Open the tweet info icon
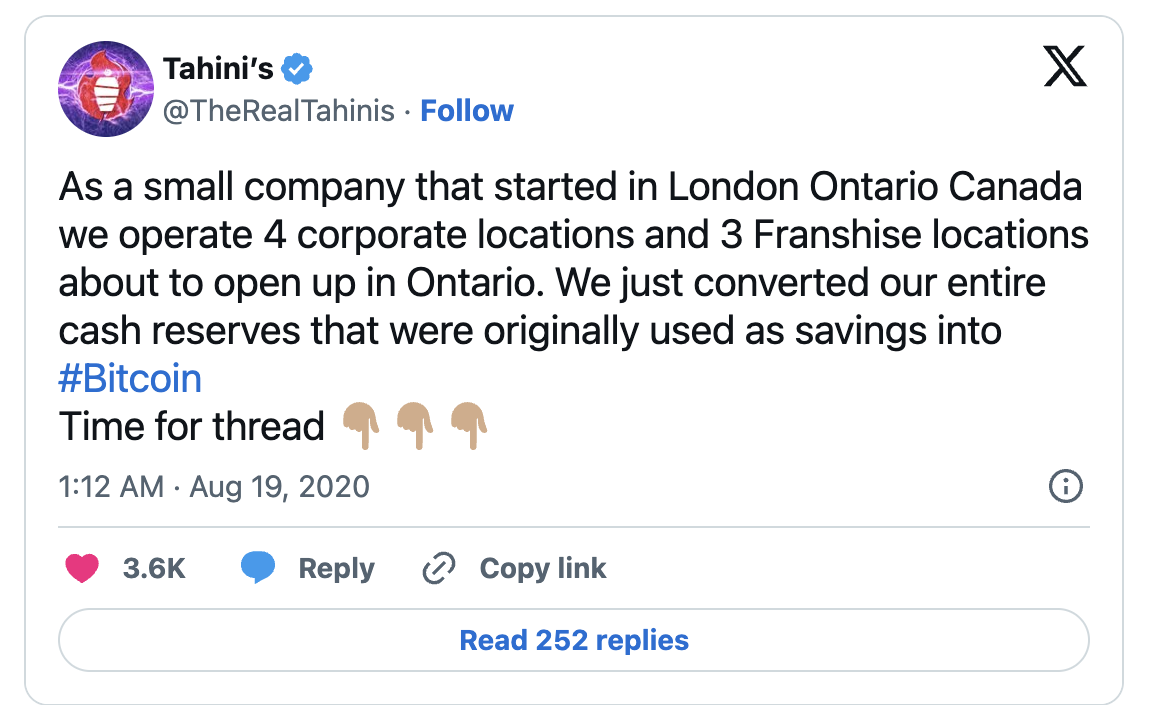 [x=1065, y=487]
